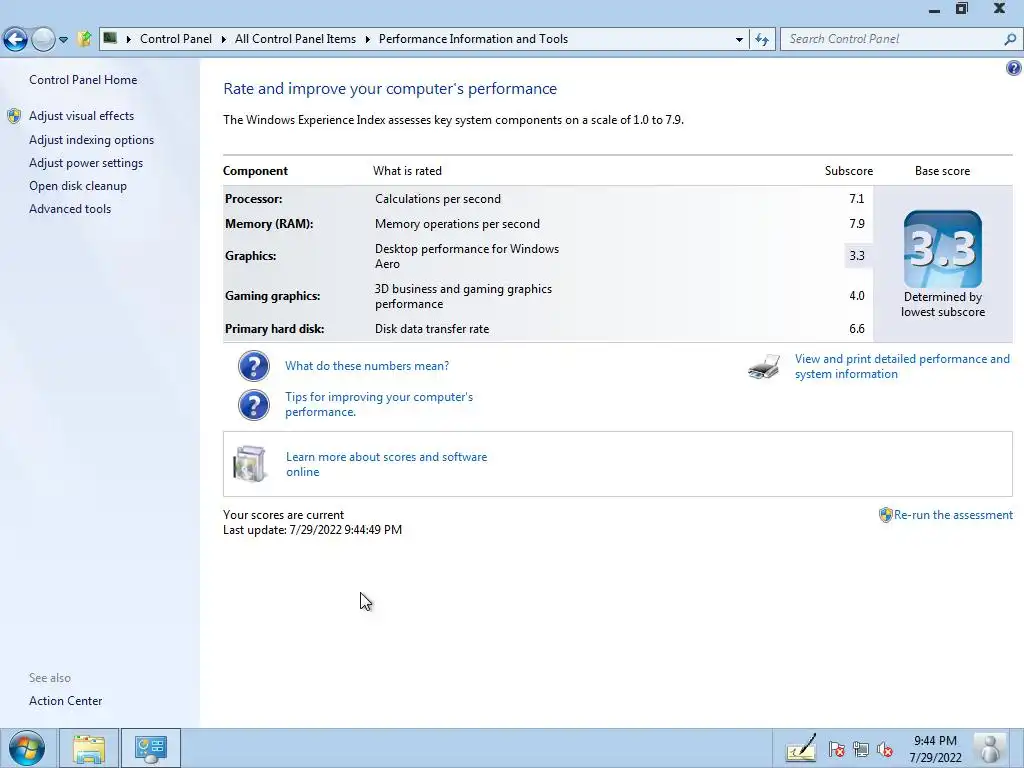1024x768 pixels.
Task: Click question icon beside What do these numbers mean
Action: point(253,366)
